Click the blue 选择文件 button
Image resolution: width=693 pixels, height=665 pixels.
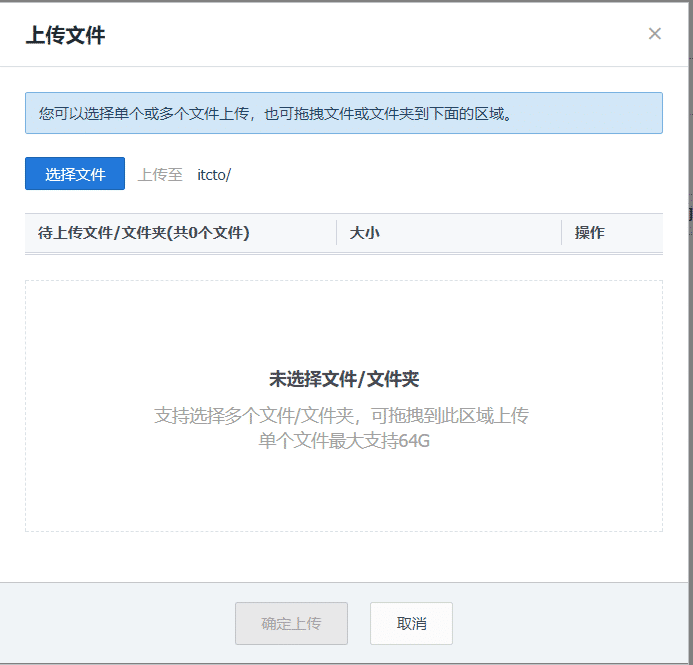coord(75,174)
